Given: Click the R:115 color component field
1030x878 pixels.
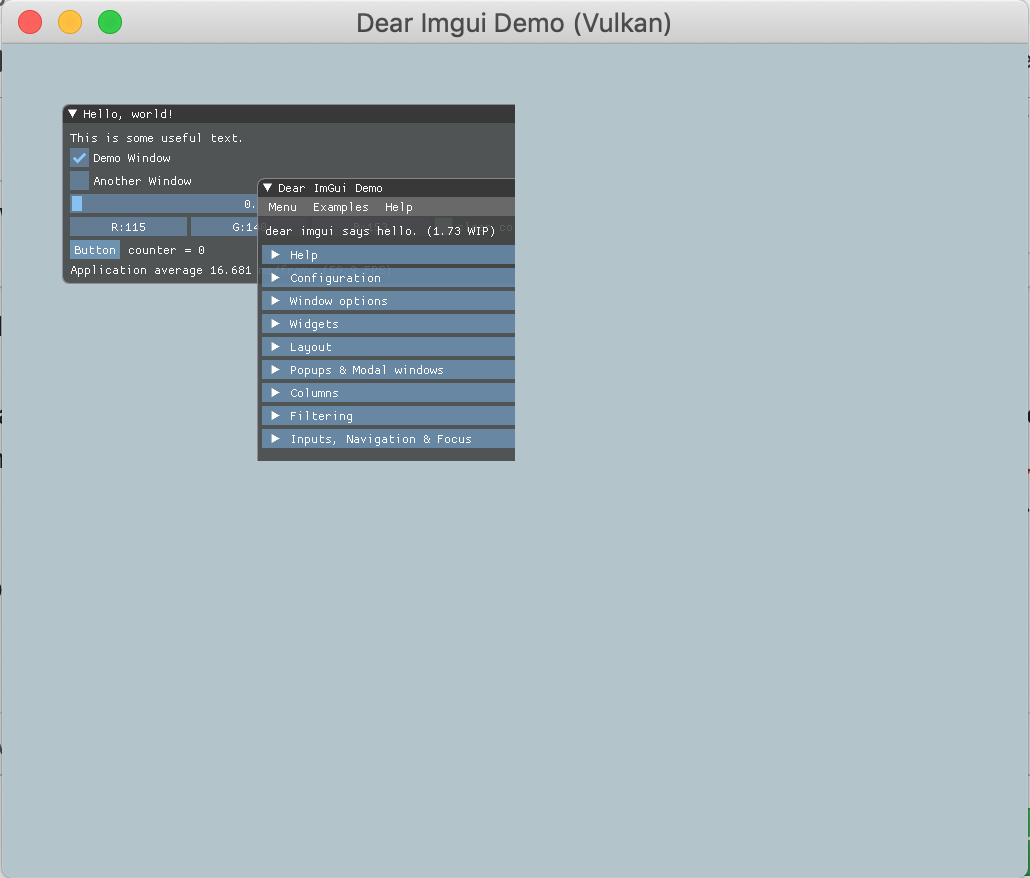Looking at the screenshot, I should 128,226.
